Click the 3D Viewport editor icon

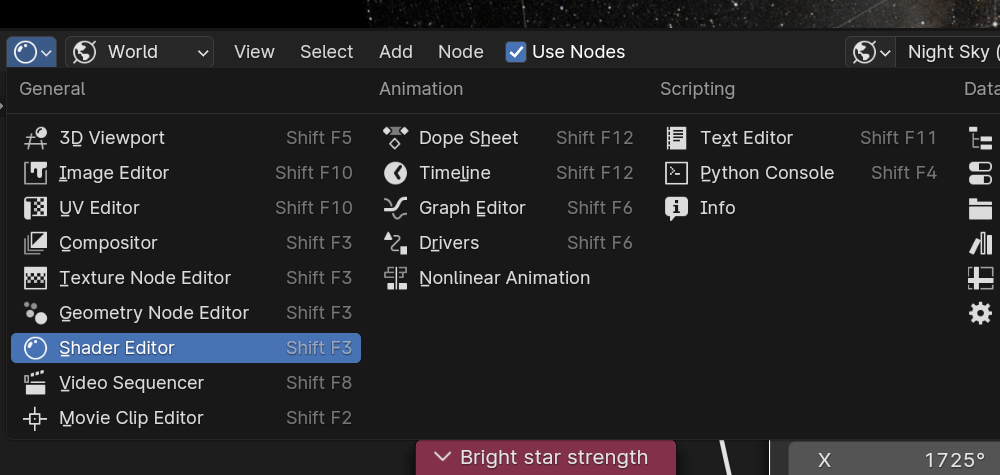click(36, 138)
